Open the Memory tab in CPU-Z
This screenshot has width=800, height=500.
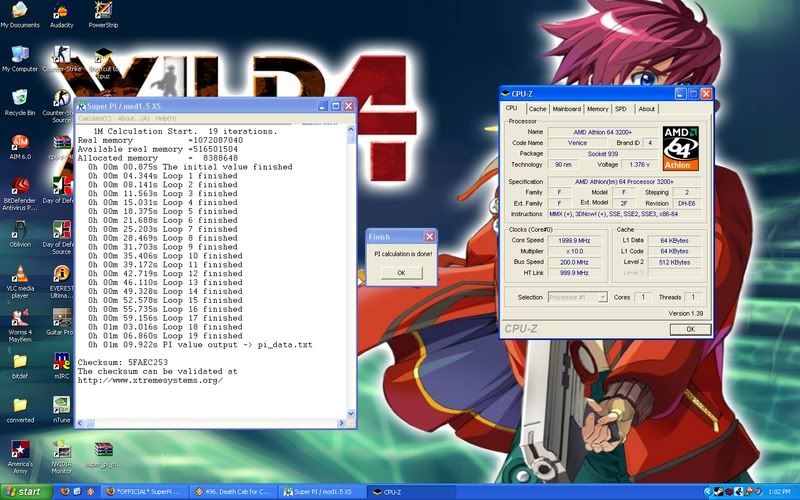coord(597,109)
